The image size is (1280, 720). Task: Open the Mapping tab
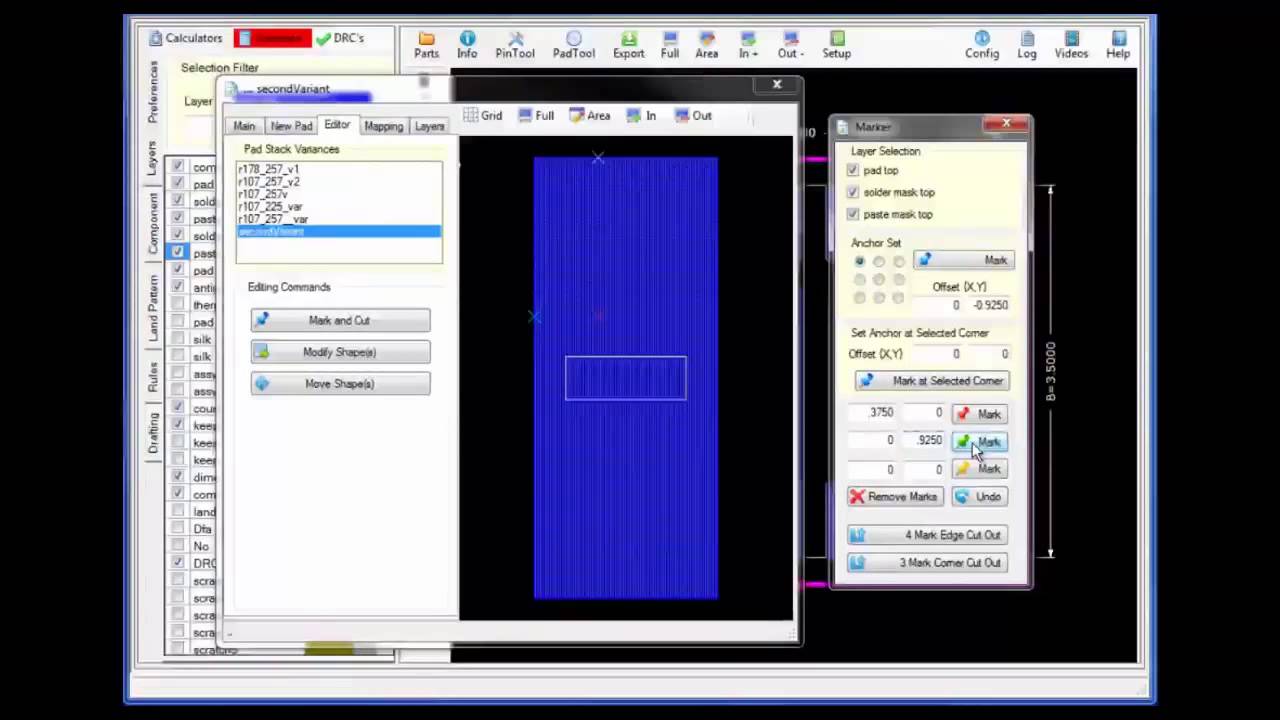click(x=383, y=126)
